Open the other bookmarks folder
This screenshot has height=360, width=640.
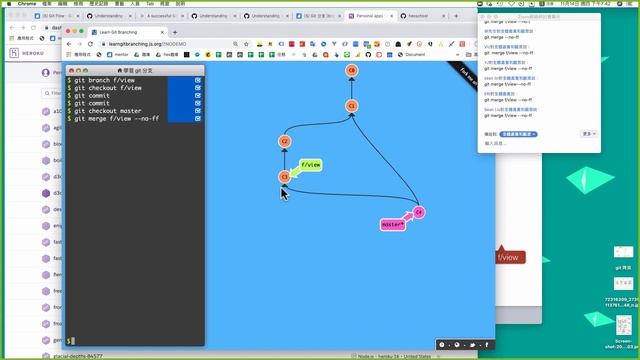[x=471, y=54]
